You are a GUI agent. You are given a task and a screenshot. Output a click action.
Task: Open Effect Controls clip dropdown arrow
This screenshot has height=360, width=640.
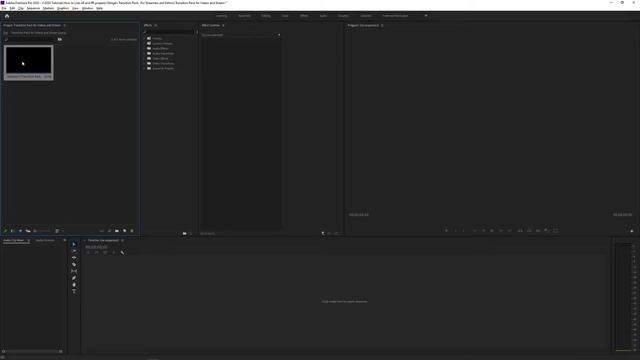[279, 35]
